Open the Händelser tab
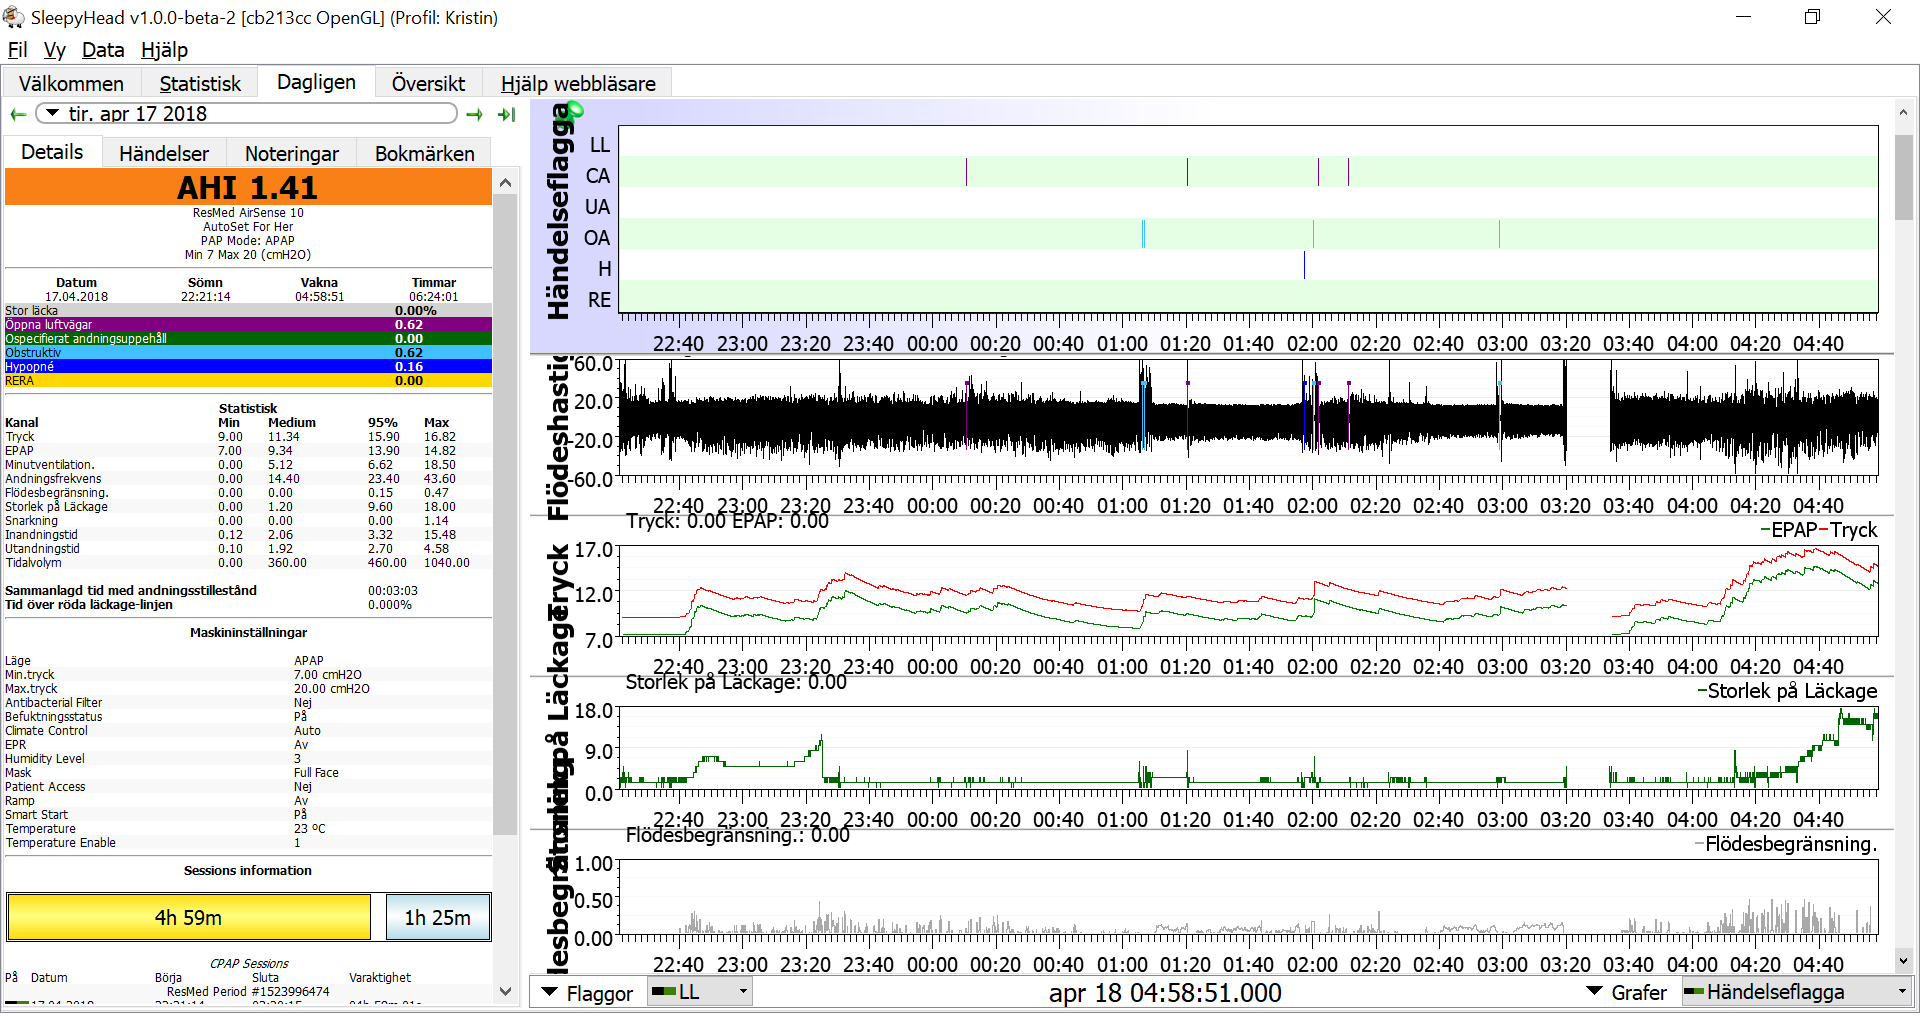 (164, 153)
